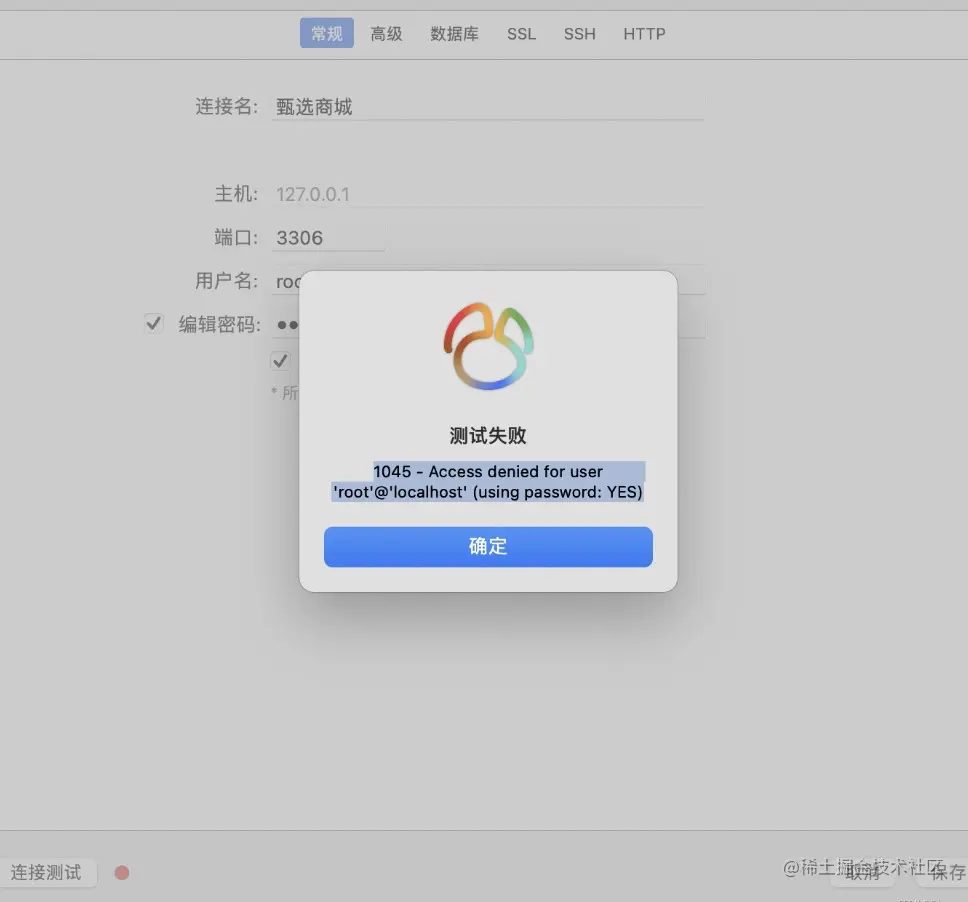Viewport: 968px width, 902px height.
Task: Click the 确定 button in the dialog
Action: coord(488,546)
